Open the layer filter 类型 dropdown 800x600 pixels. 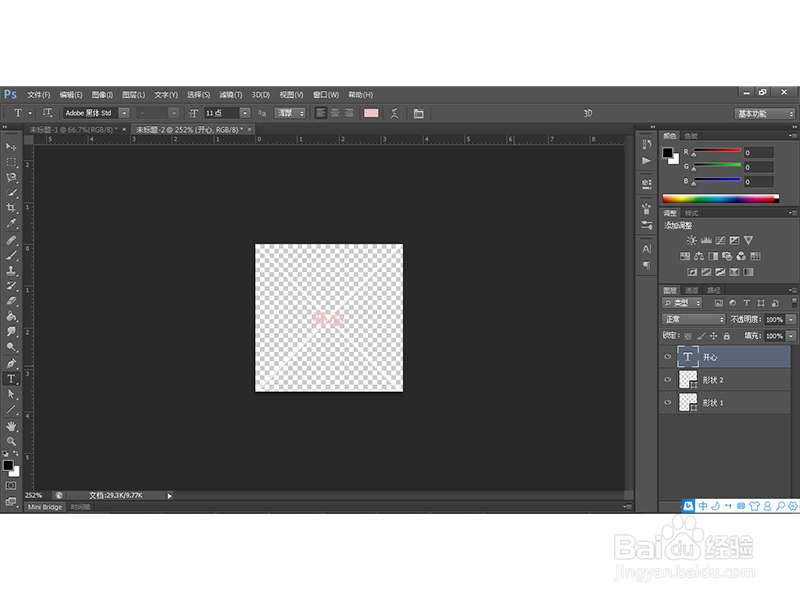682,303
